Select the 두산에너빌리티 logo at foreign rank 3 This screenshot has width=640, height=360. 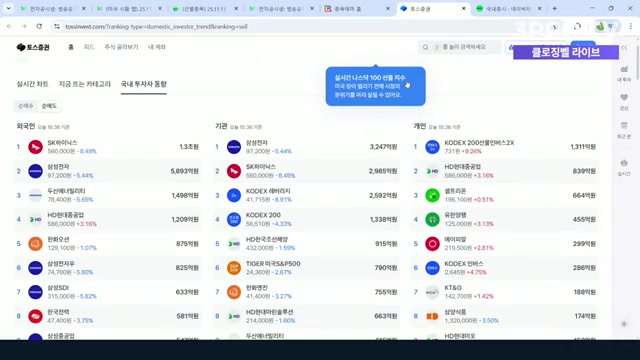[36, 195]
